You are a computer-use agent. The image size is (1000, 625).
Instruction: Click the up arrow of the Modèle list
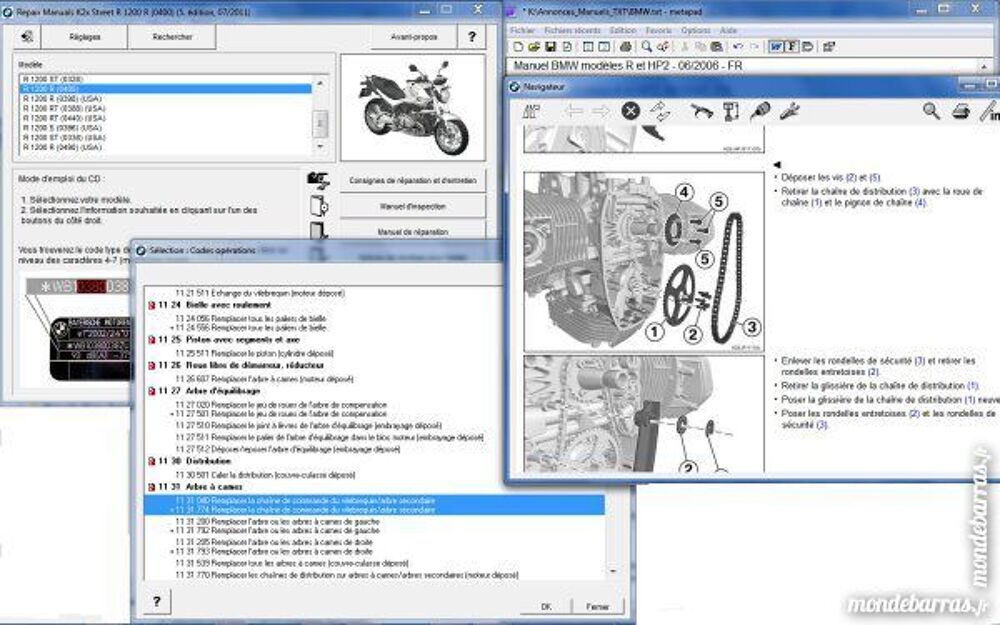tap(320, 83)
